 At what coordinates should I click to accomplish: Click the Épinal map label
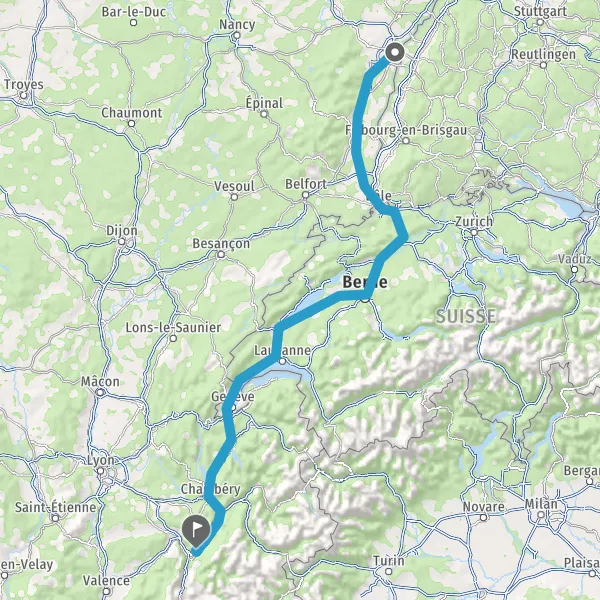264,103
